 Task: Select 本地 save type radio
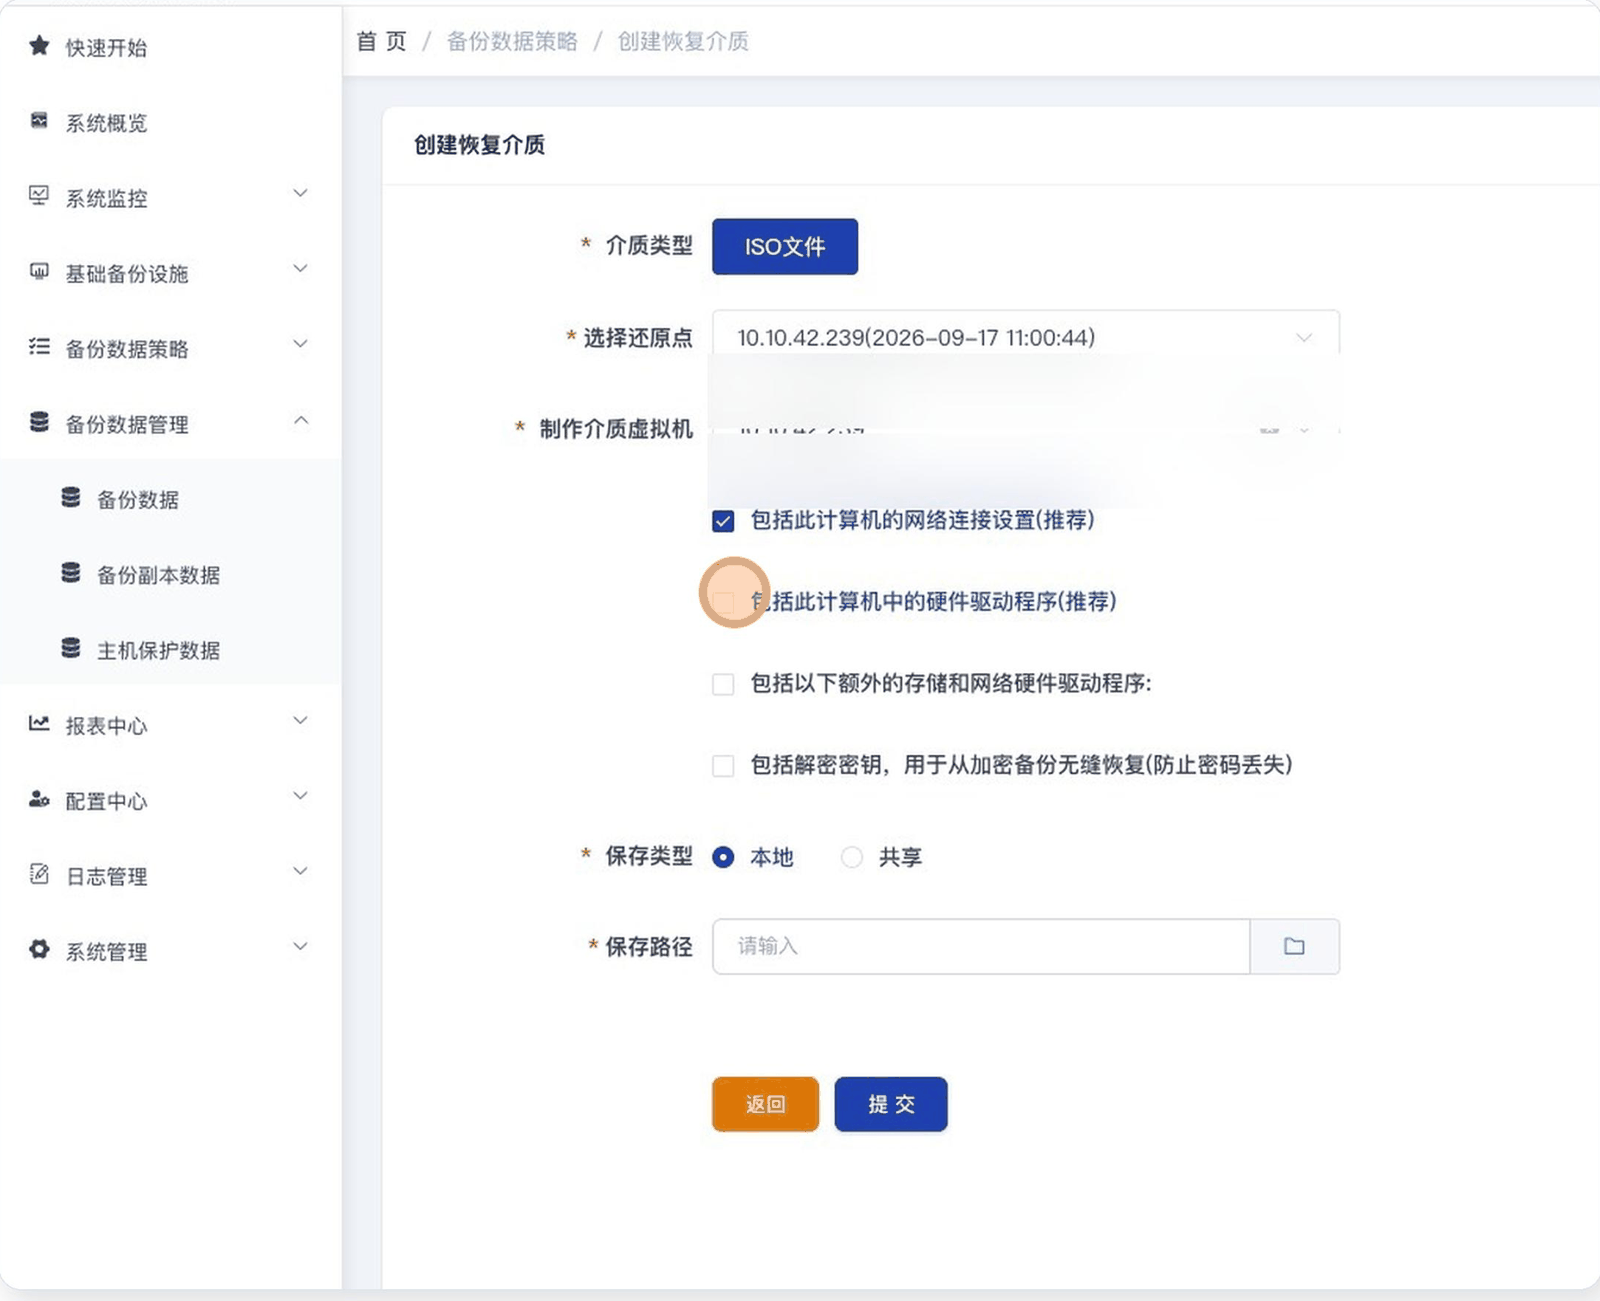pos(723,857)
